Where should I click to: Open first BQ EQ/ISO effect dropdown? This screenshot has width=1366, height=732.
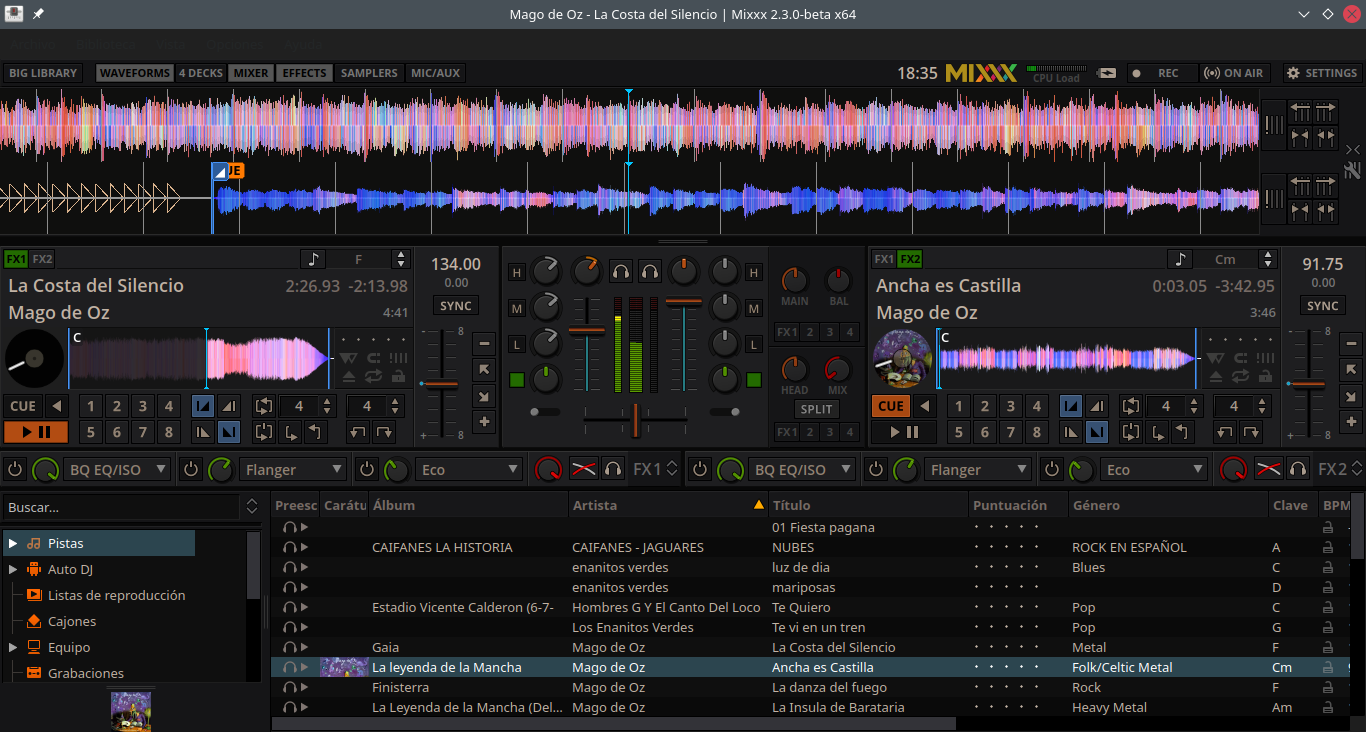(118, 469)
